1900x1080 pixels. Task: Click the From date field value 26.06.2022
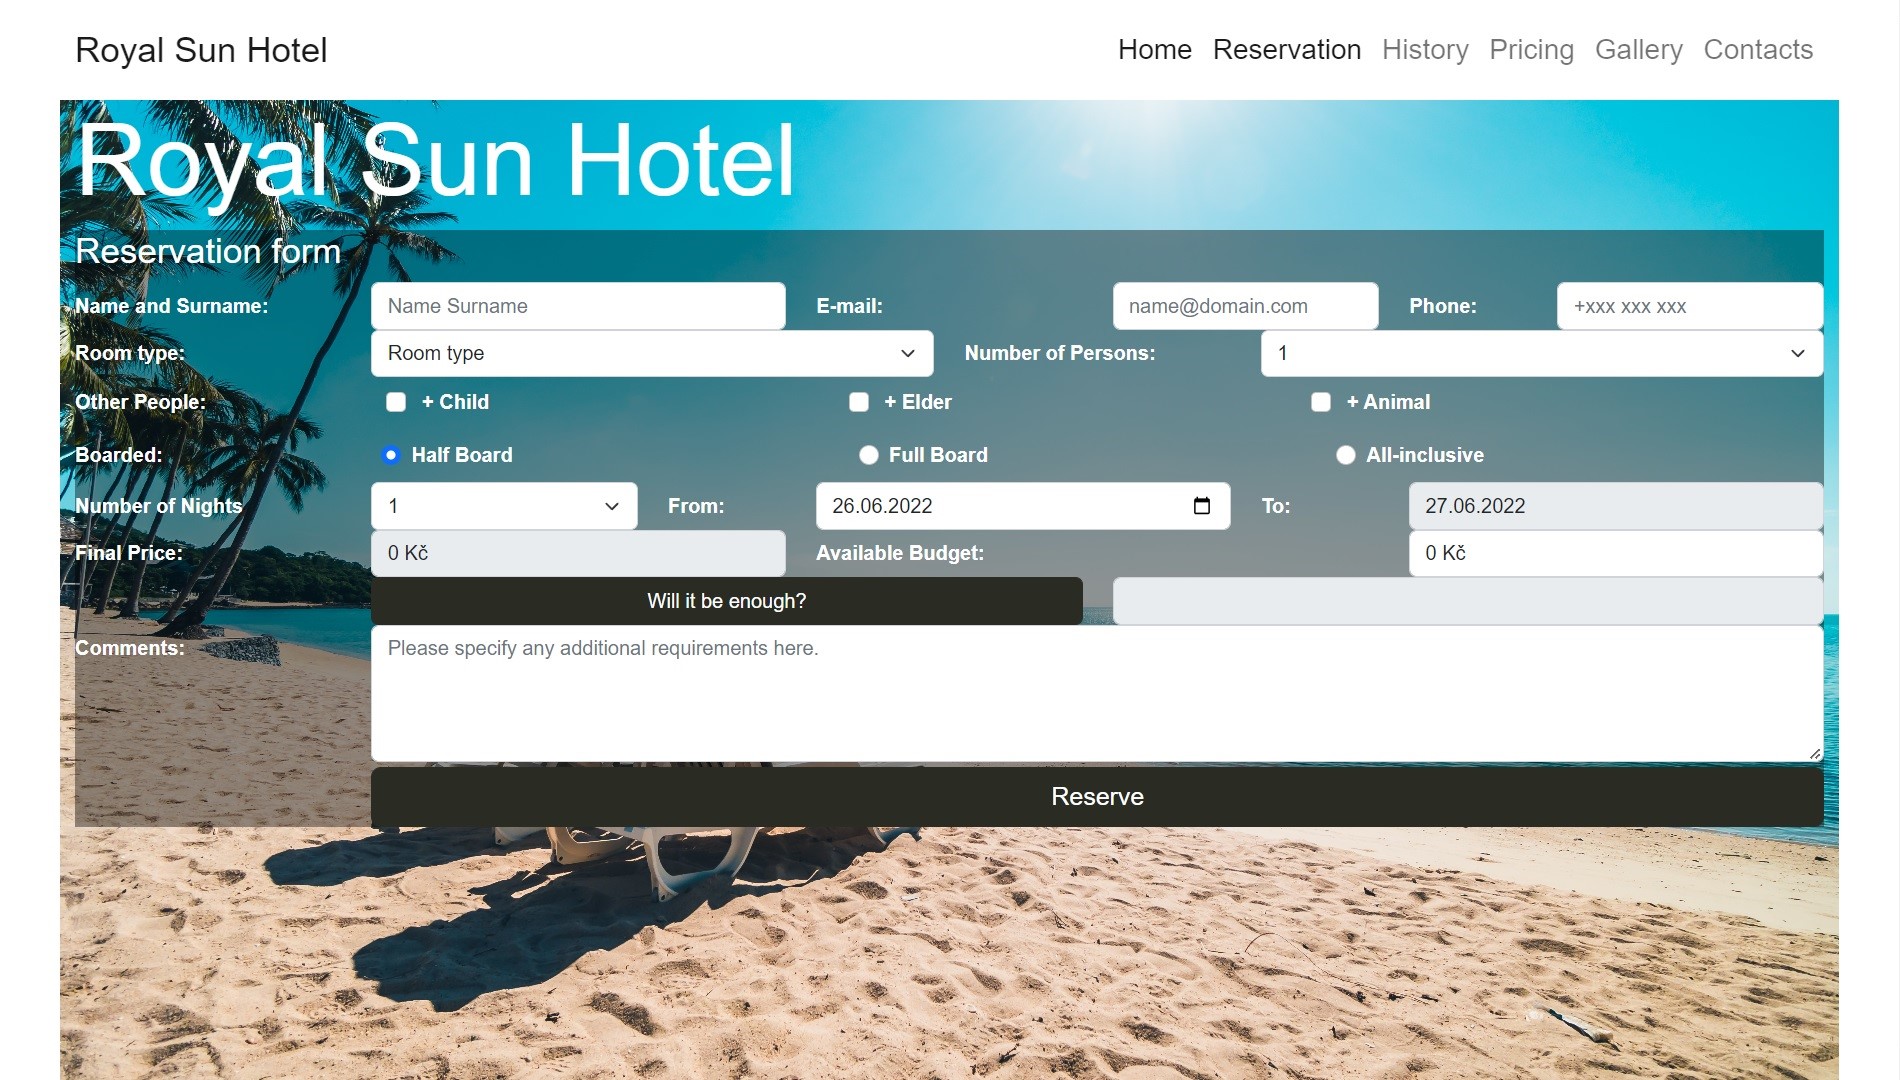click(x=882, y=506)
